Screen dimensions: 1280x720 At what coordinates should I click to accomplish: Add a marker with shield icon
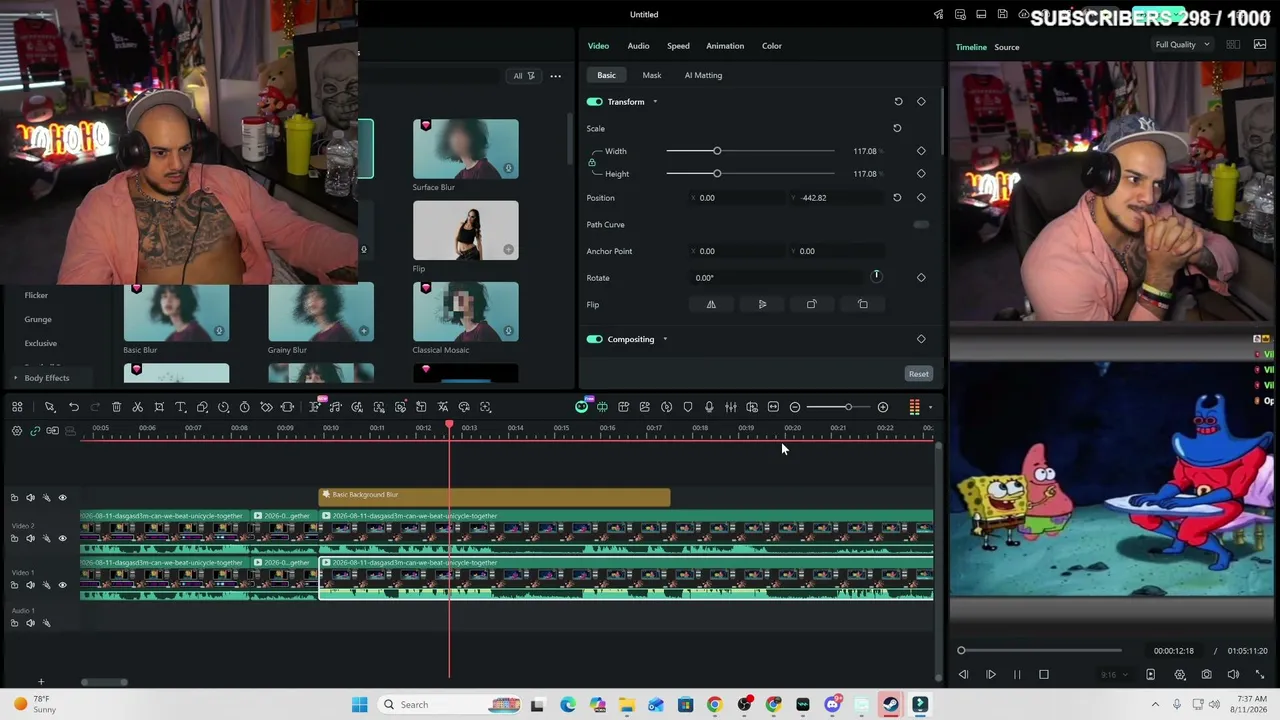(x=688, y=407)
